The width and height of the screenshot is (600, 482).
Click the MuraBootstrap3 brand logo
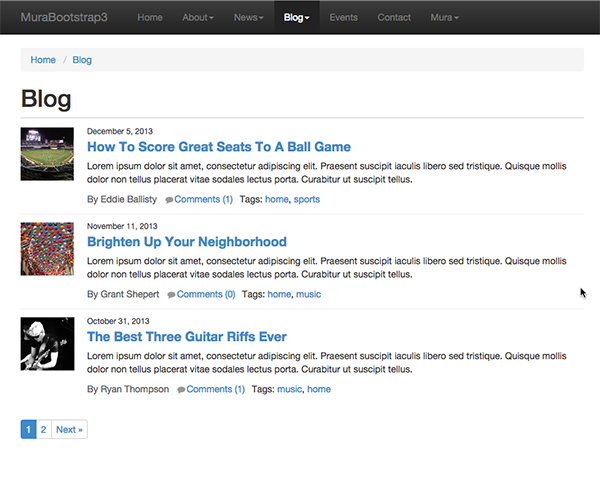point(64,17)
